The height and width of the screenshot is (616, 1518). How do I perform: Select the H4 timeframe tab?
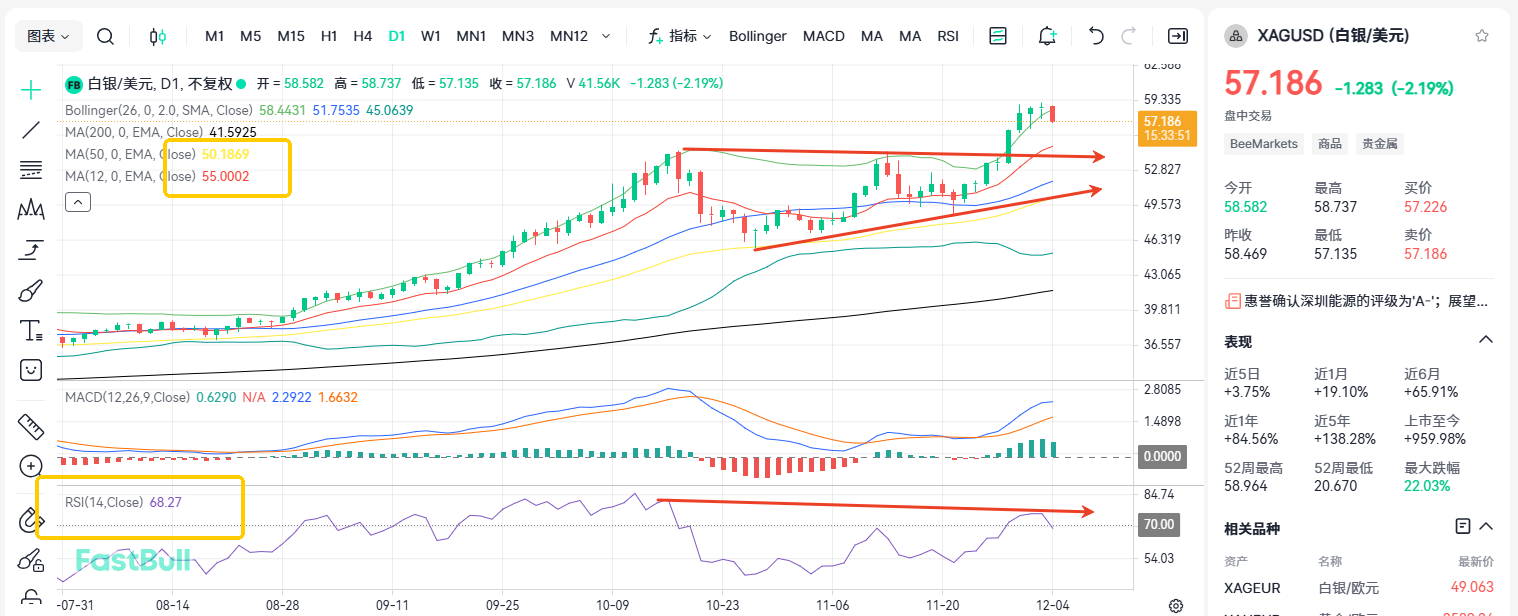tap(362, 35)
